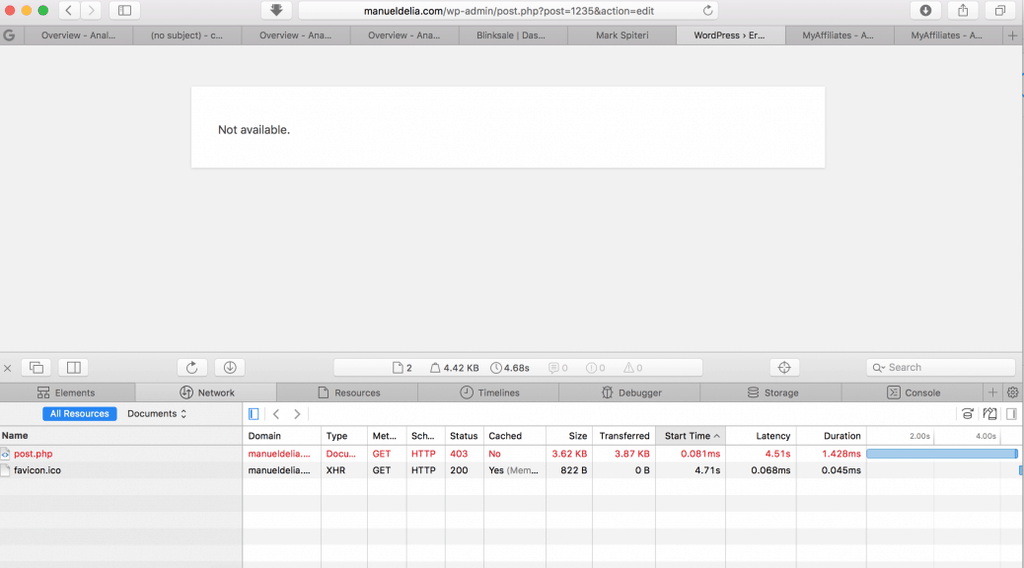Image resolution: width=1024 pixels, height=568 pixels.
Task: Toggle the Safari sidebar button
Action: tap(124, 10)
